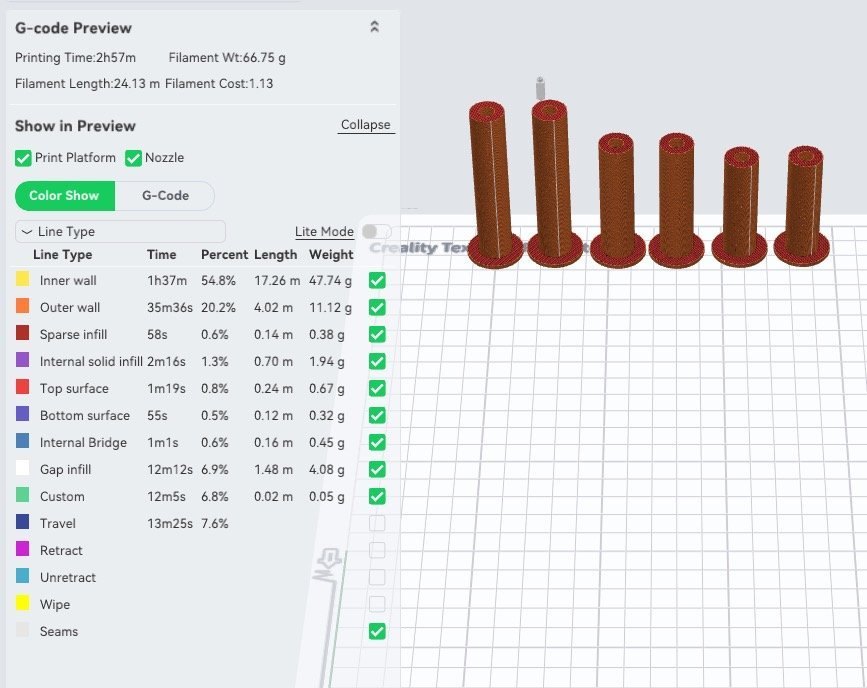Click the Inner wall yellow color swatch
The image size is (867, 688).
click(x=23, y=280)
